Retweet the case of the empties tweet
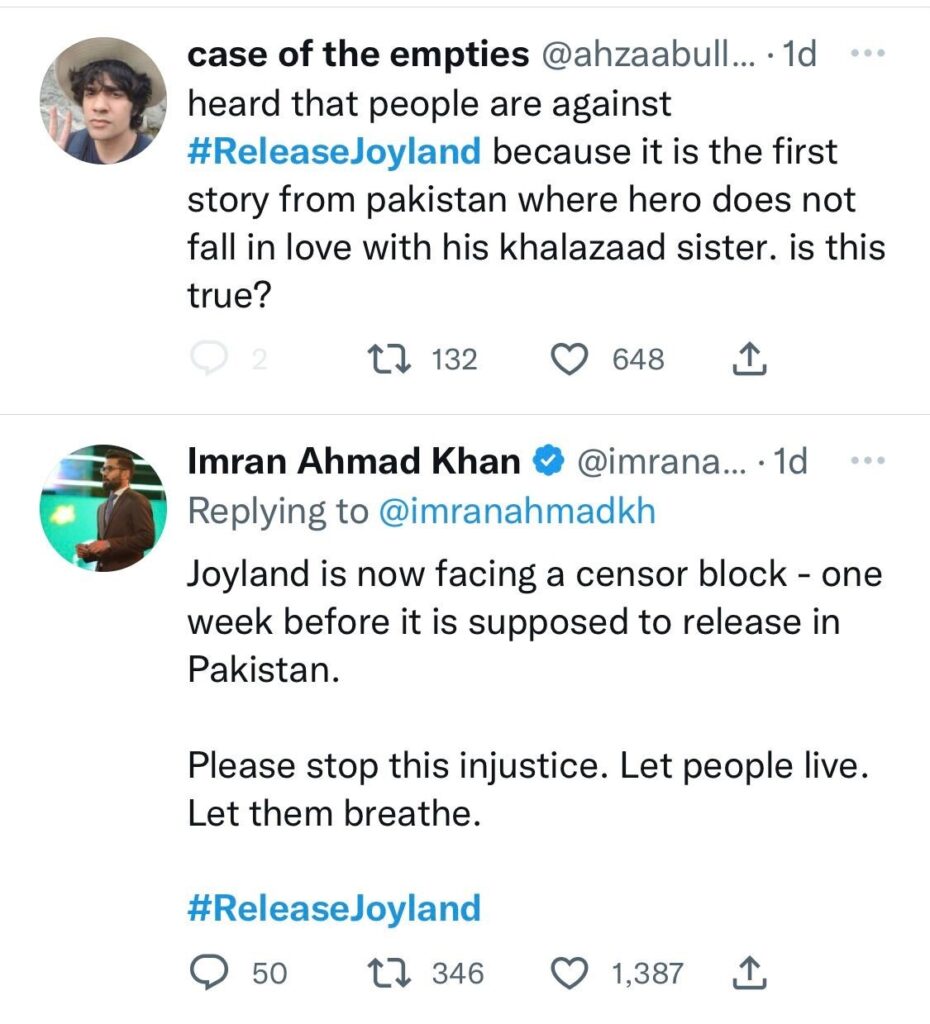 [389, 359]
